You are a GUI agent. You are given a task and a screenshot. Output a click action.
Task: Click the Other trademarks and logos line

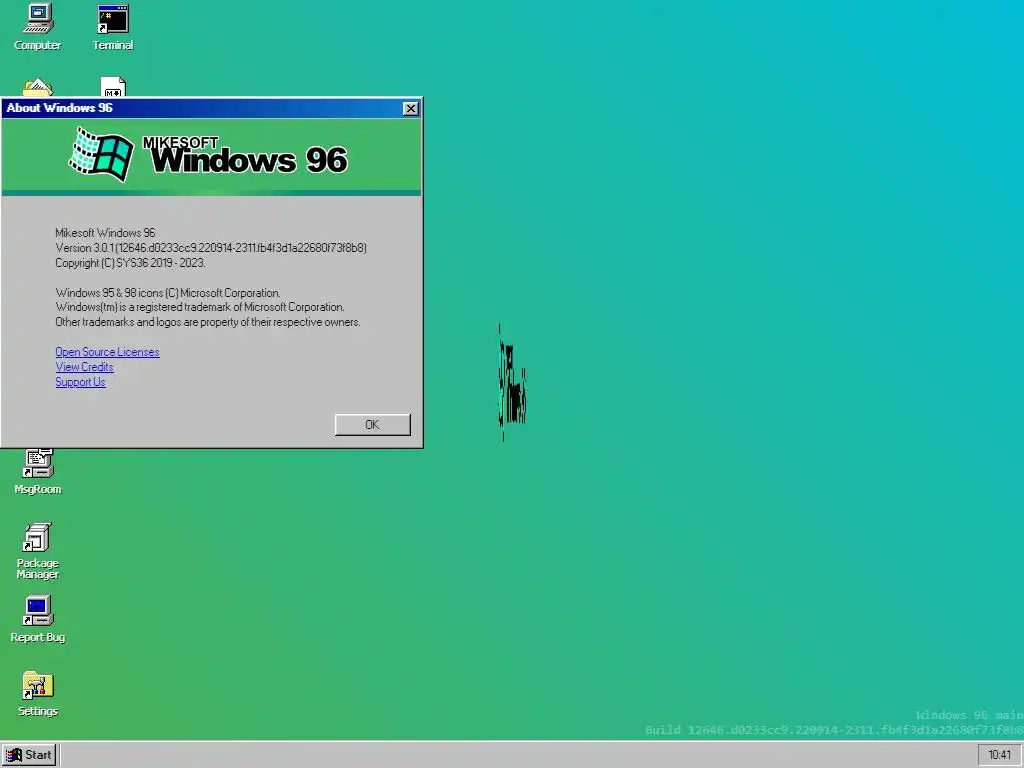208,322
